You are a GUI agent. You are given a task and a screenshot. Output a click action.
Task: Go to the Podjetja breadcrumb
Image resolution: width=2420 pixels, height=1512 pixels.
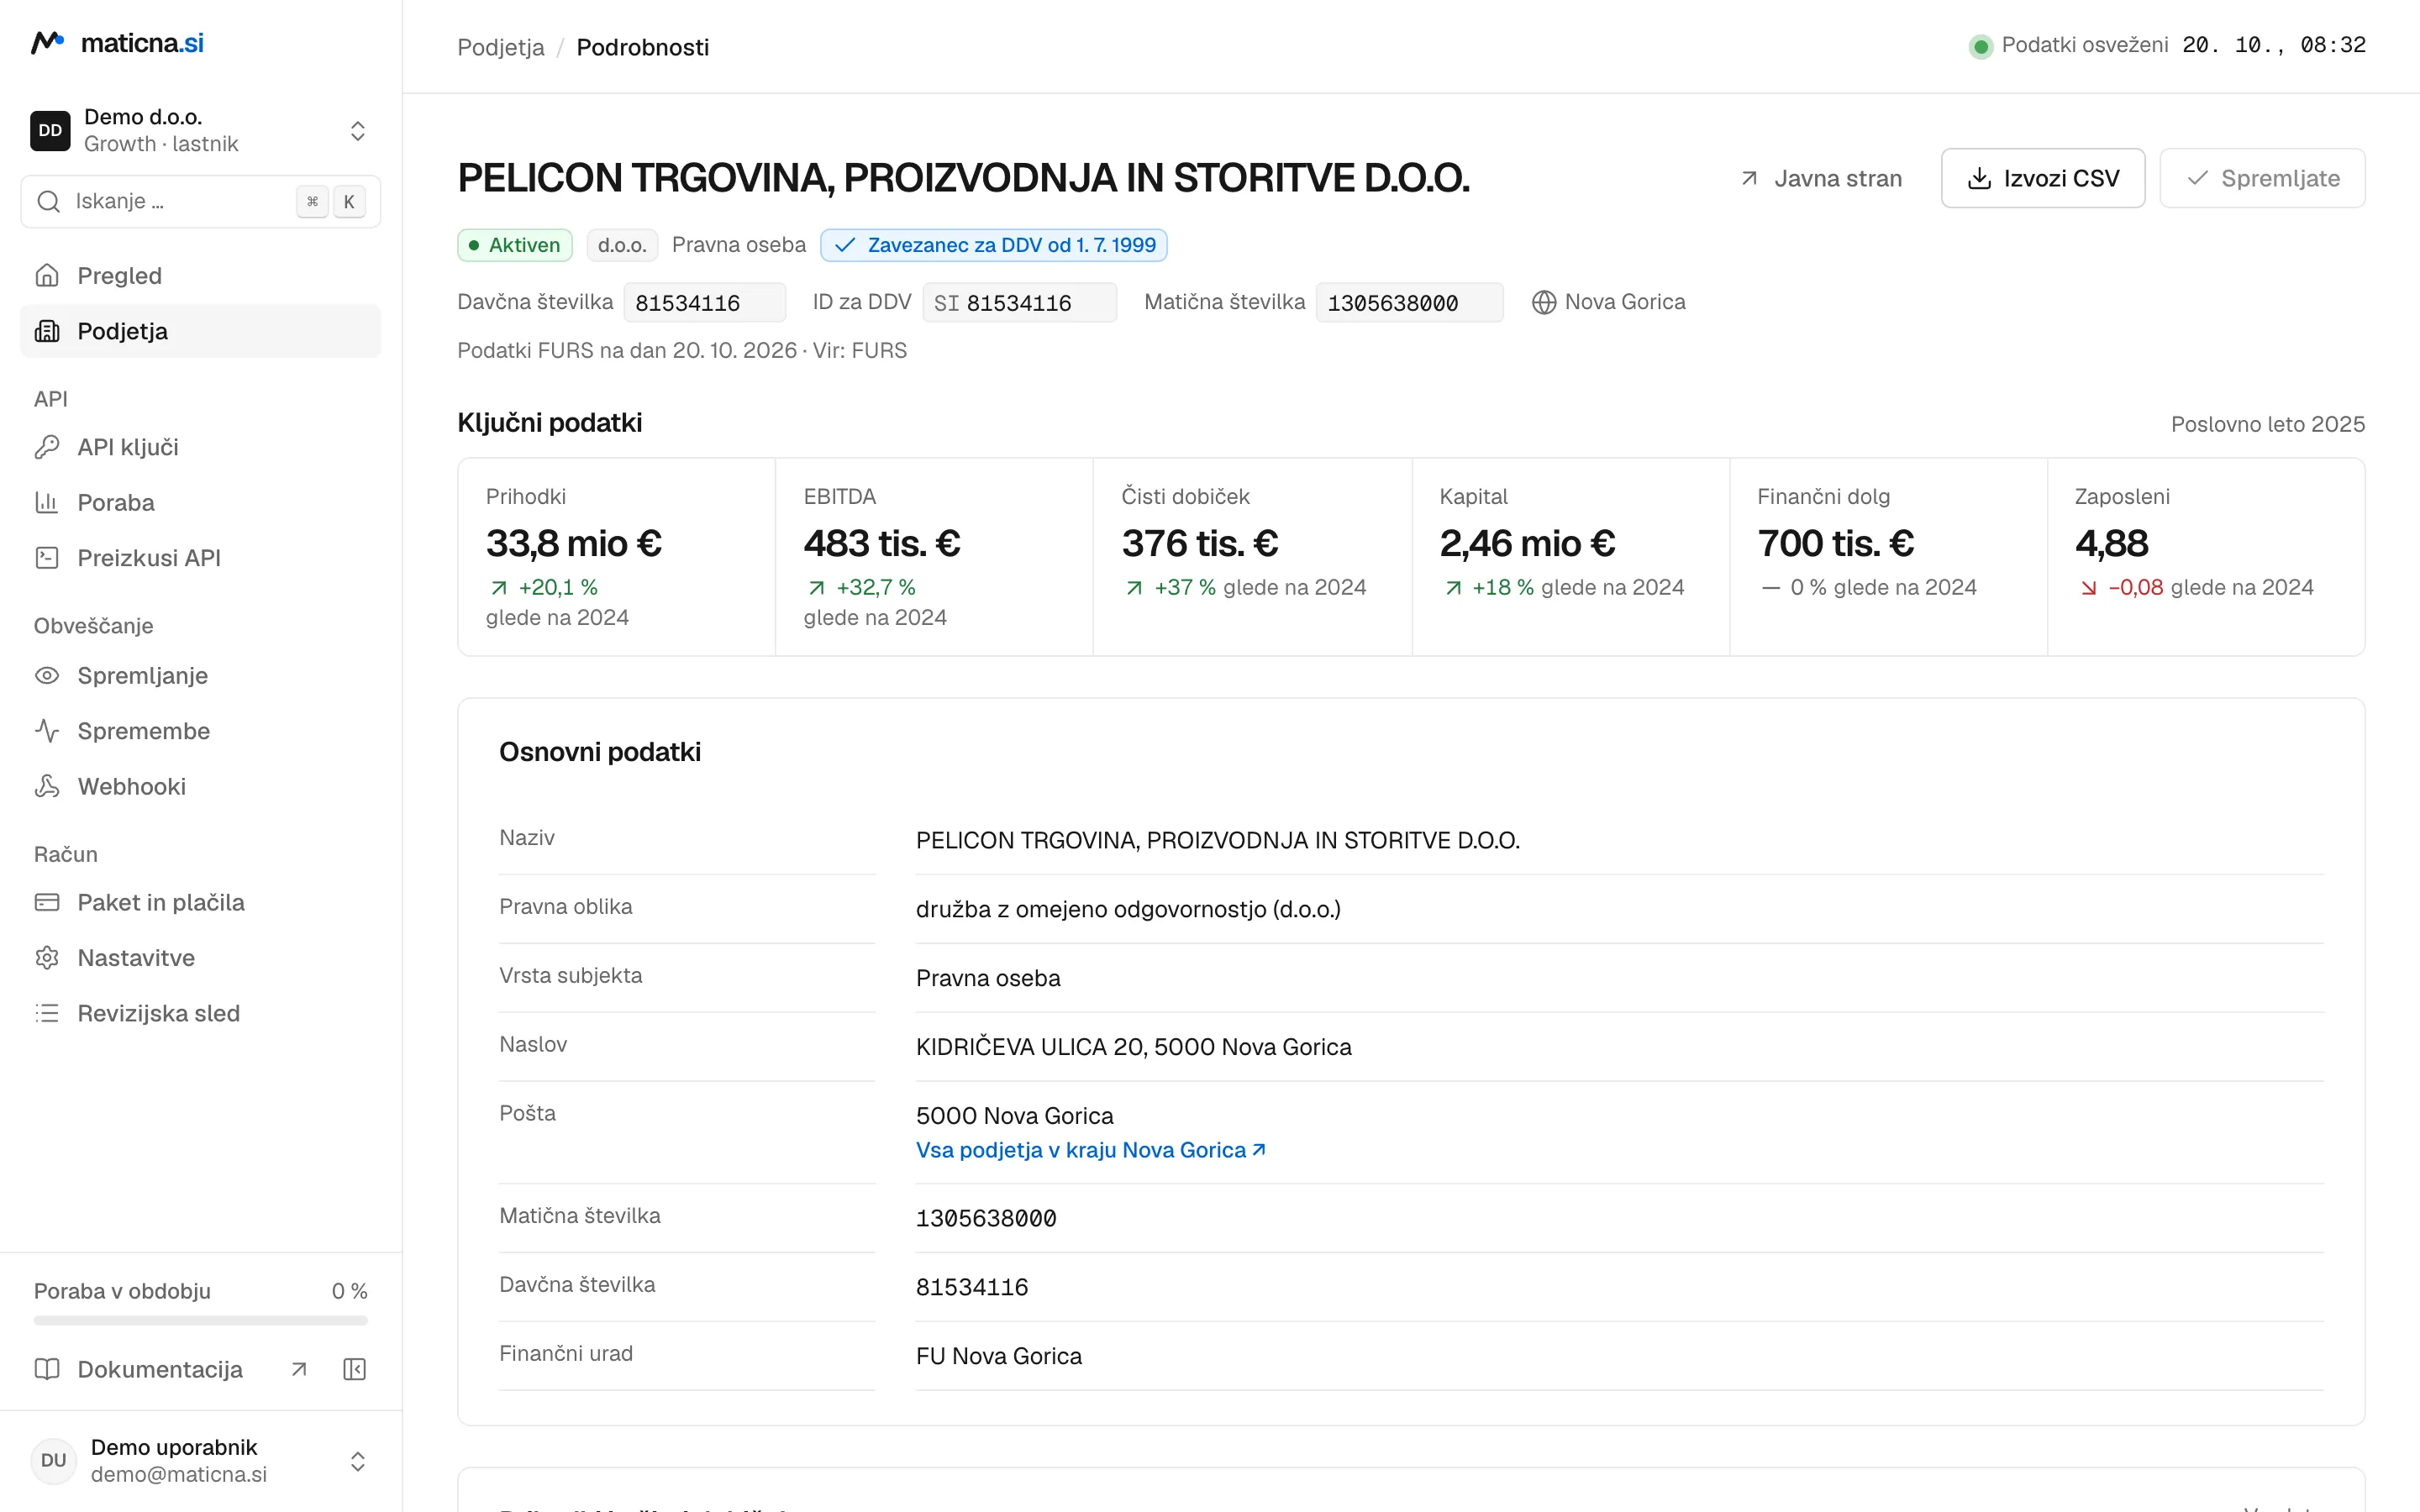[x=501, y=47]
